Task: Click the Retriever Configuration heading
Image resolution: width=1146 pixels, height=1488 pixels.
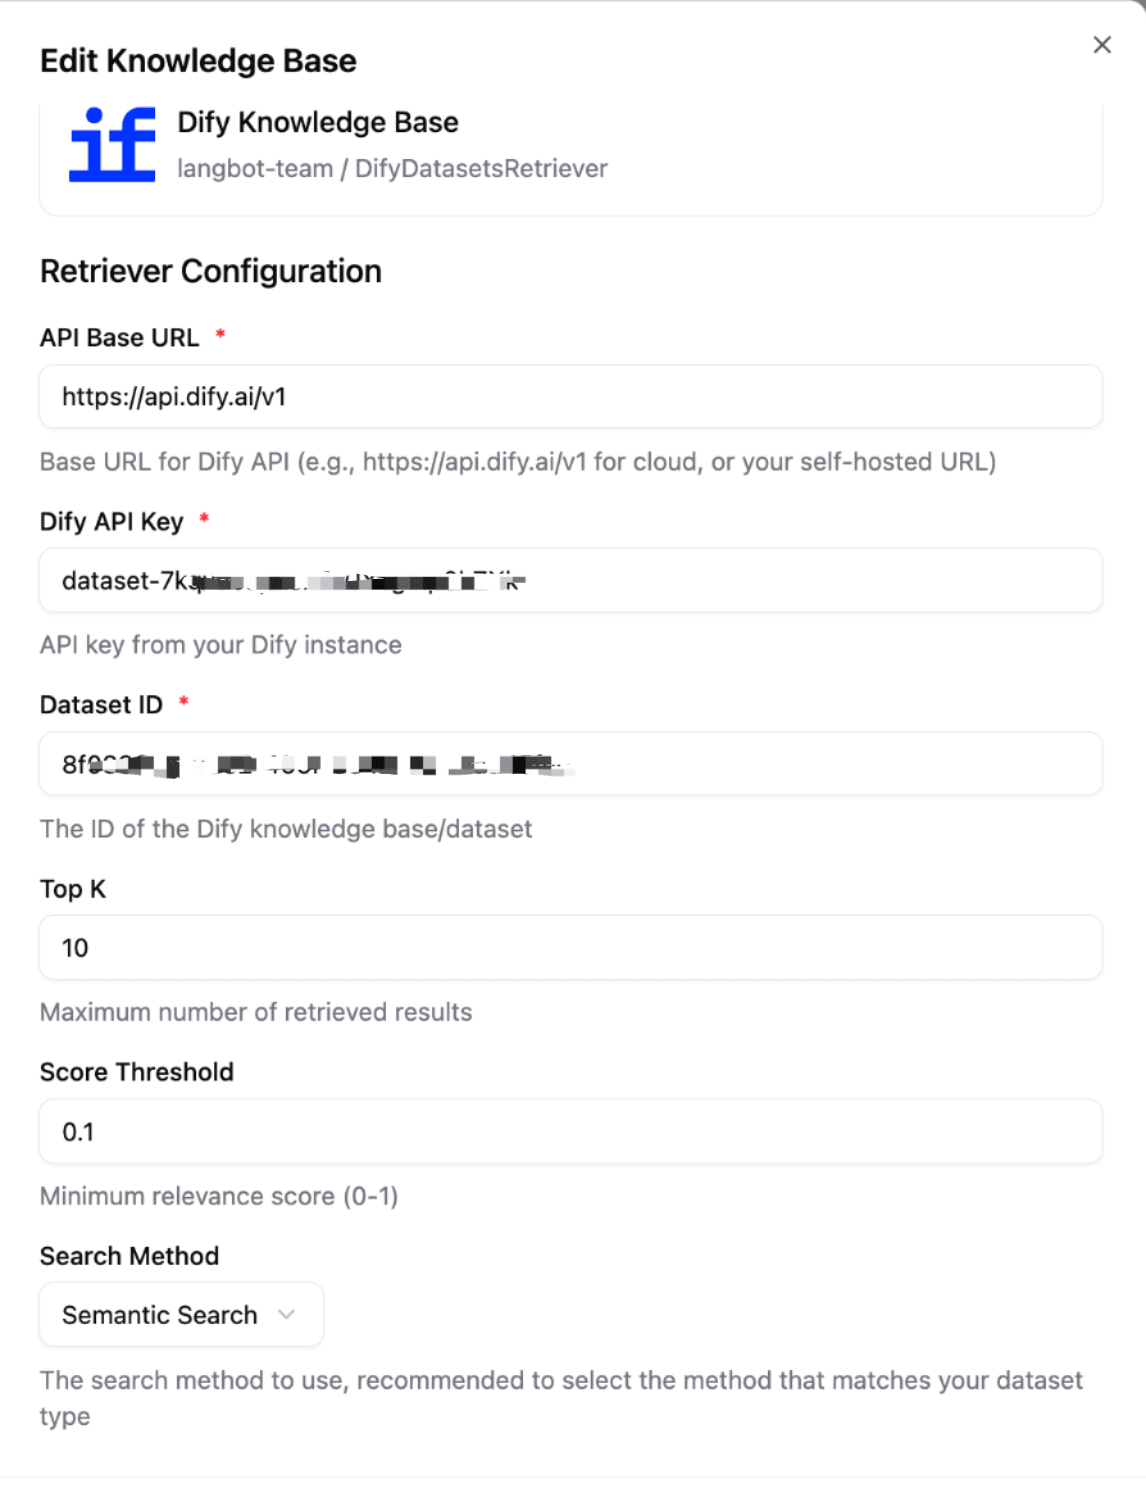Action: point(210,271)
